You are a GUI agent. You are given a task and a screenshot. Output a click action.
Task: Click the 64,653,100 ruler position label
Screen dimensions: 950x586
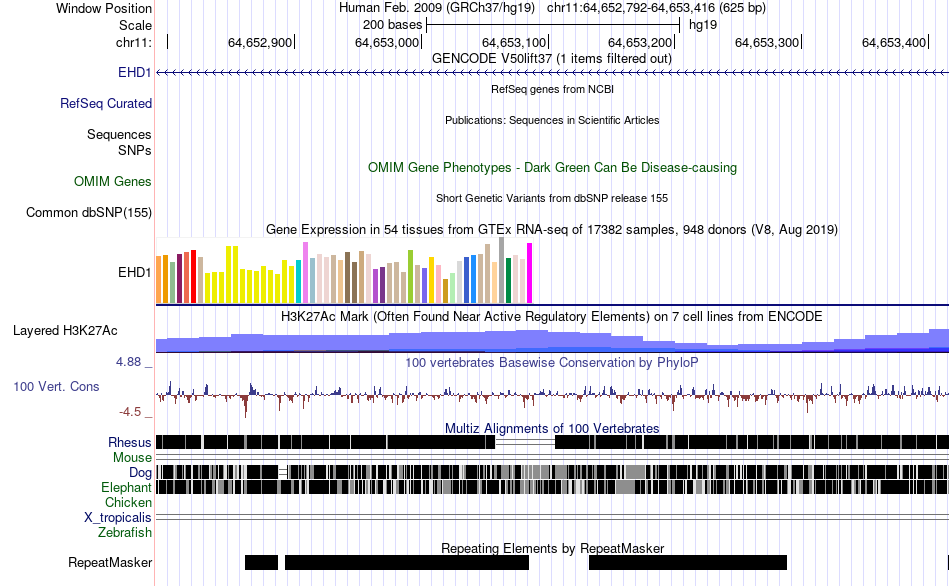pos(514,42)
